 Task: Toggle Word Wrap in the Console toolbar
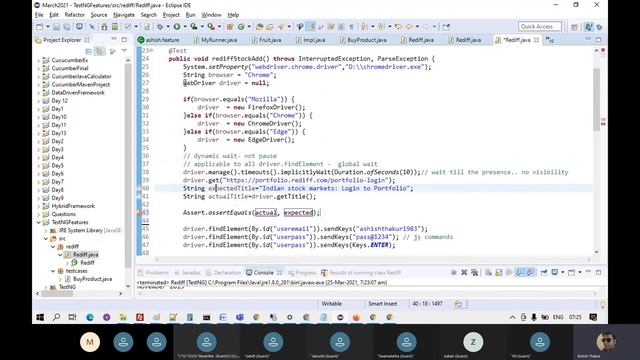[509, 272]
